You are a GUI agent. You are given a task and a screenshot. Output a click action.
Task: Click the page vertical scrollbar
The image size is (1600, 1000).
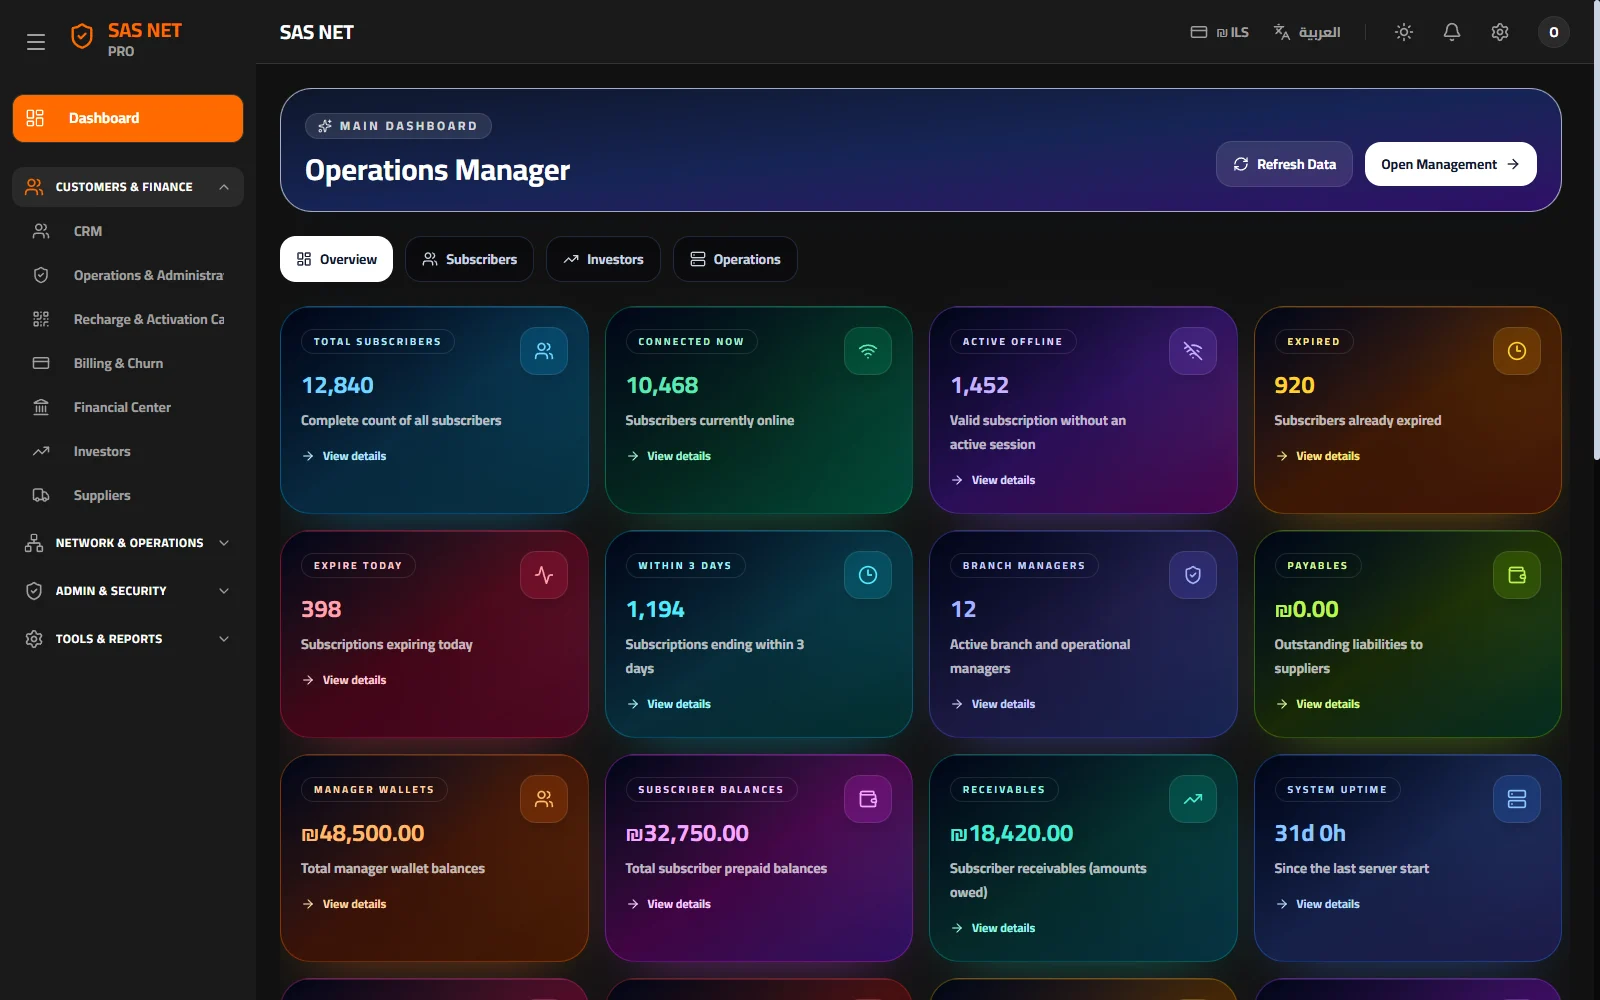[1595, 230]
